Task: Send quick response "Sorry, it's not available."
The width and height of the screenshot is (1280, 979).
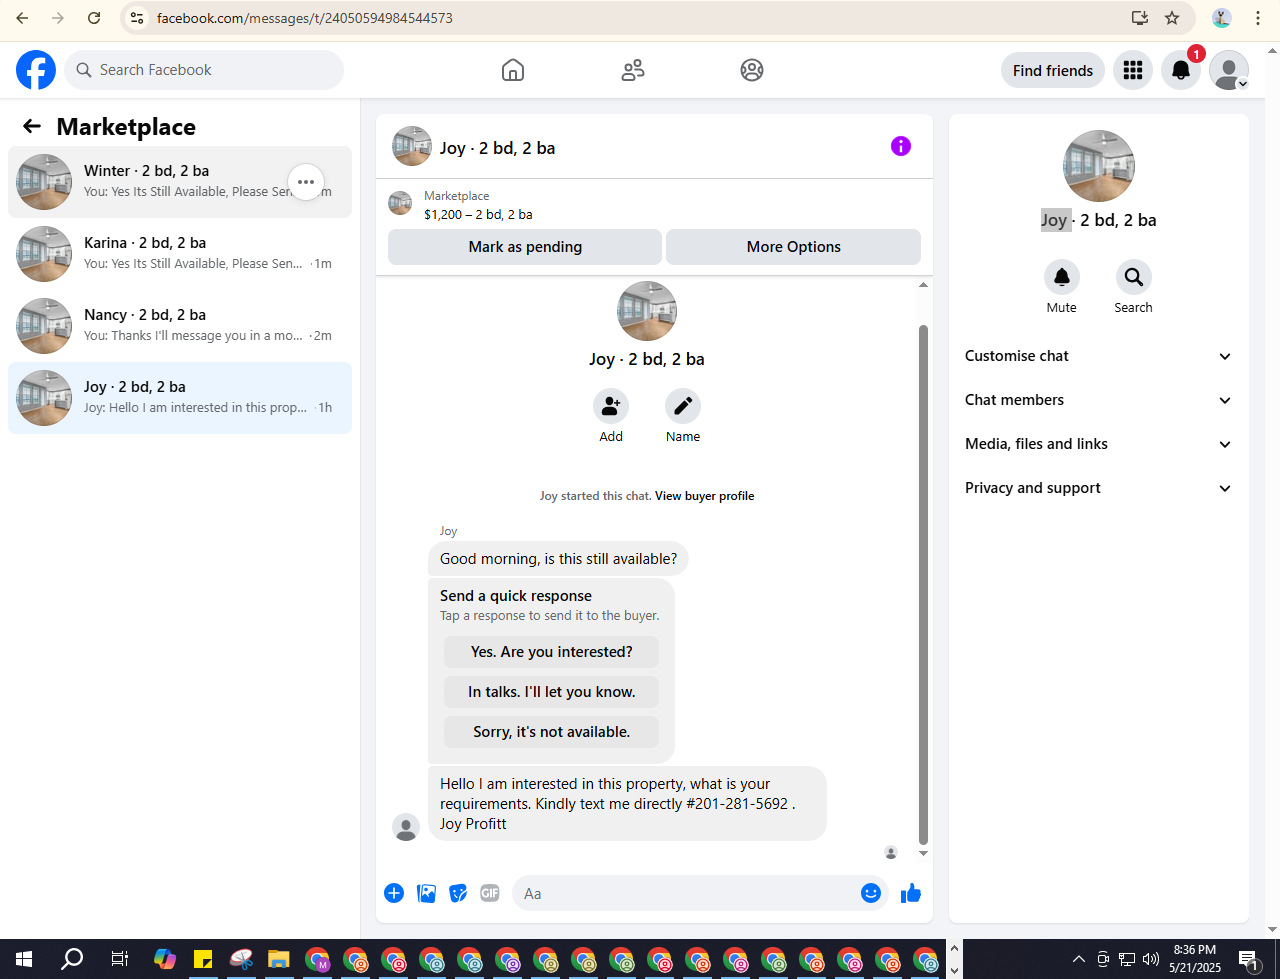Action: click(551, 732)
